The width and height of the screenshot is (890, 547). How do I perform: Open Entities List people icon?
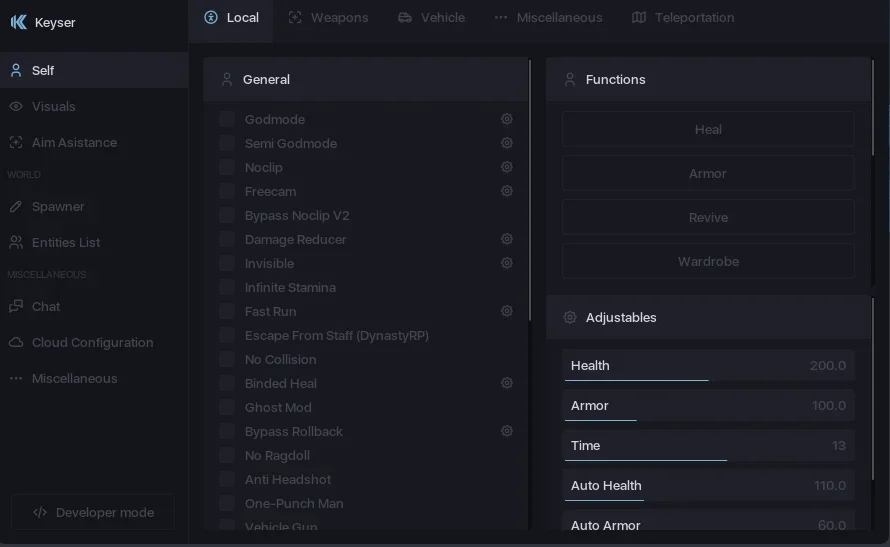[16, 242]
